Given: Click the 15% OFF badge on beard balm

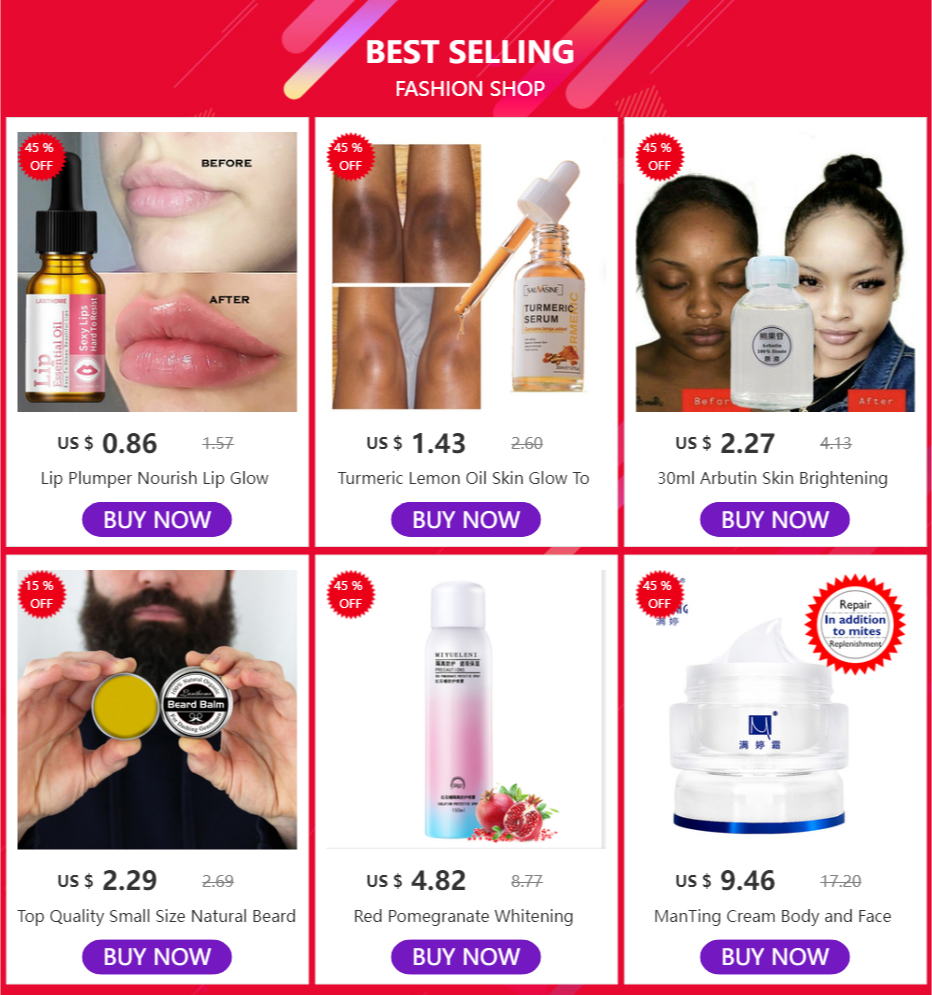Looking at the screenshot, I should tap(41, 594).
